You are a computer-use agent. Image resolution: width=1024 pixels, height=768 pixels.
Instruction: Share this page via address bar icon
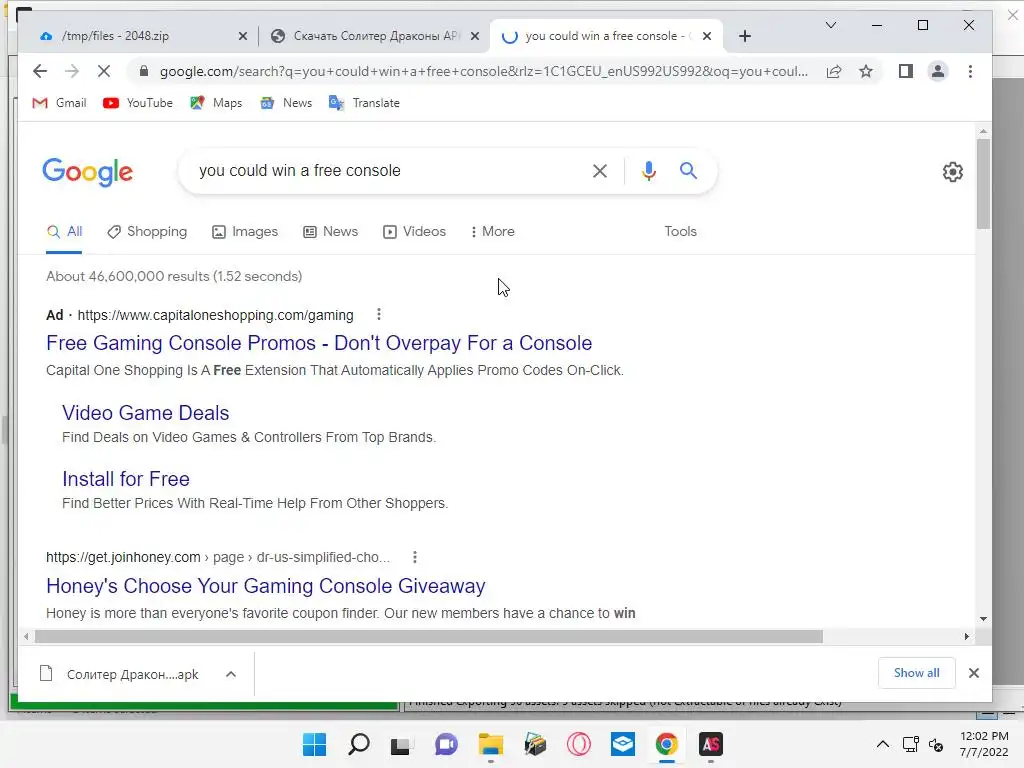click(x=834, y=71)
